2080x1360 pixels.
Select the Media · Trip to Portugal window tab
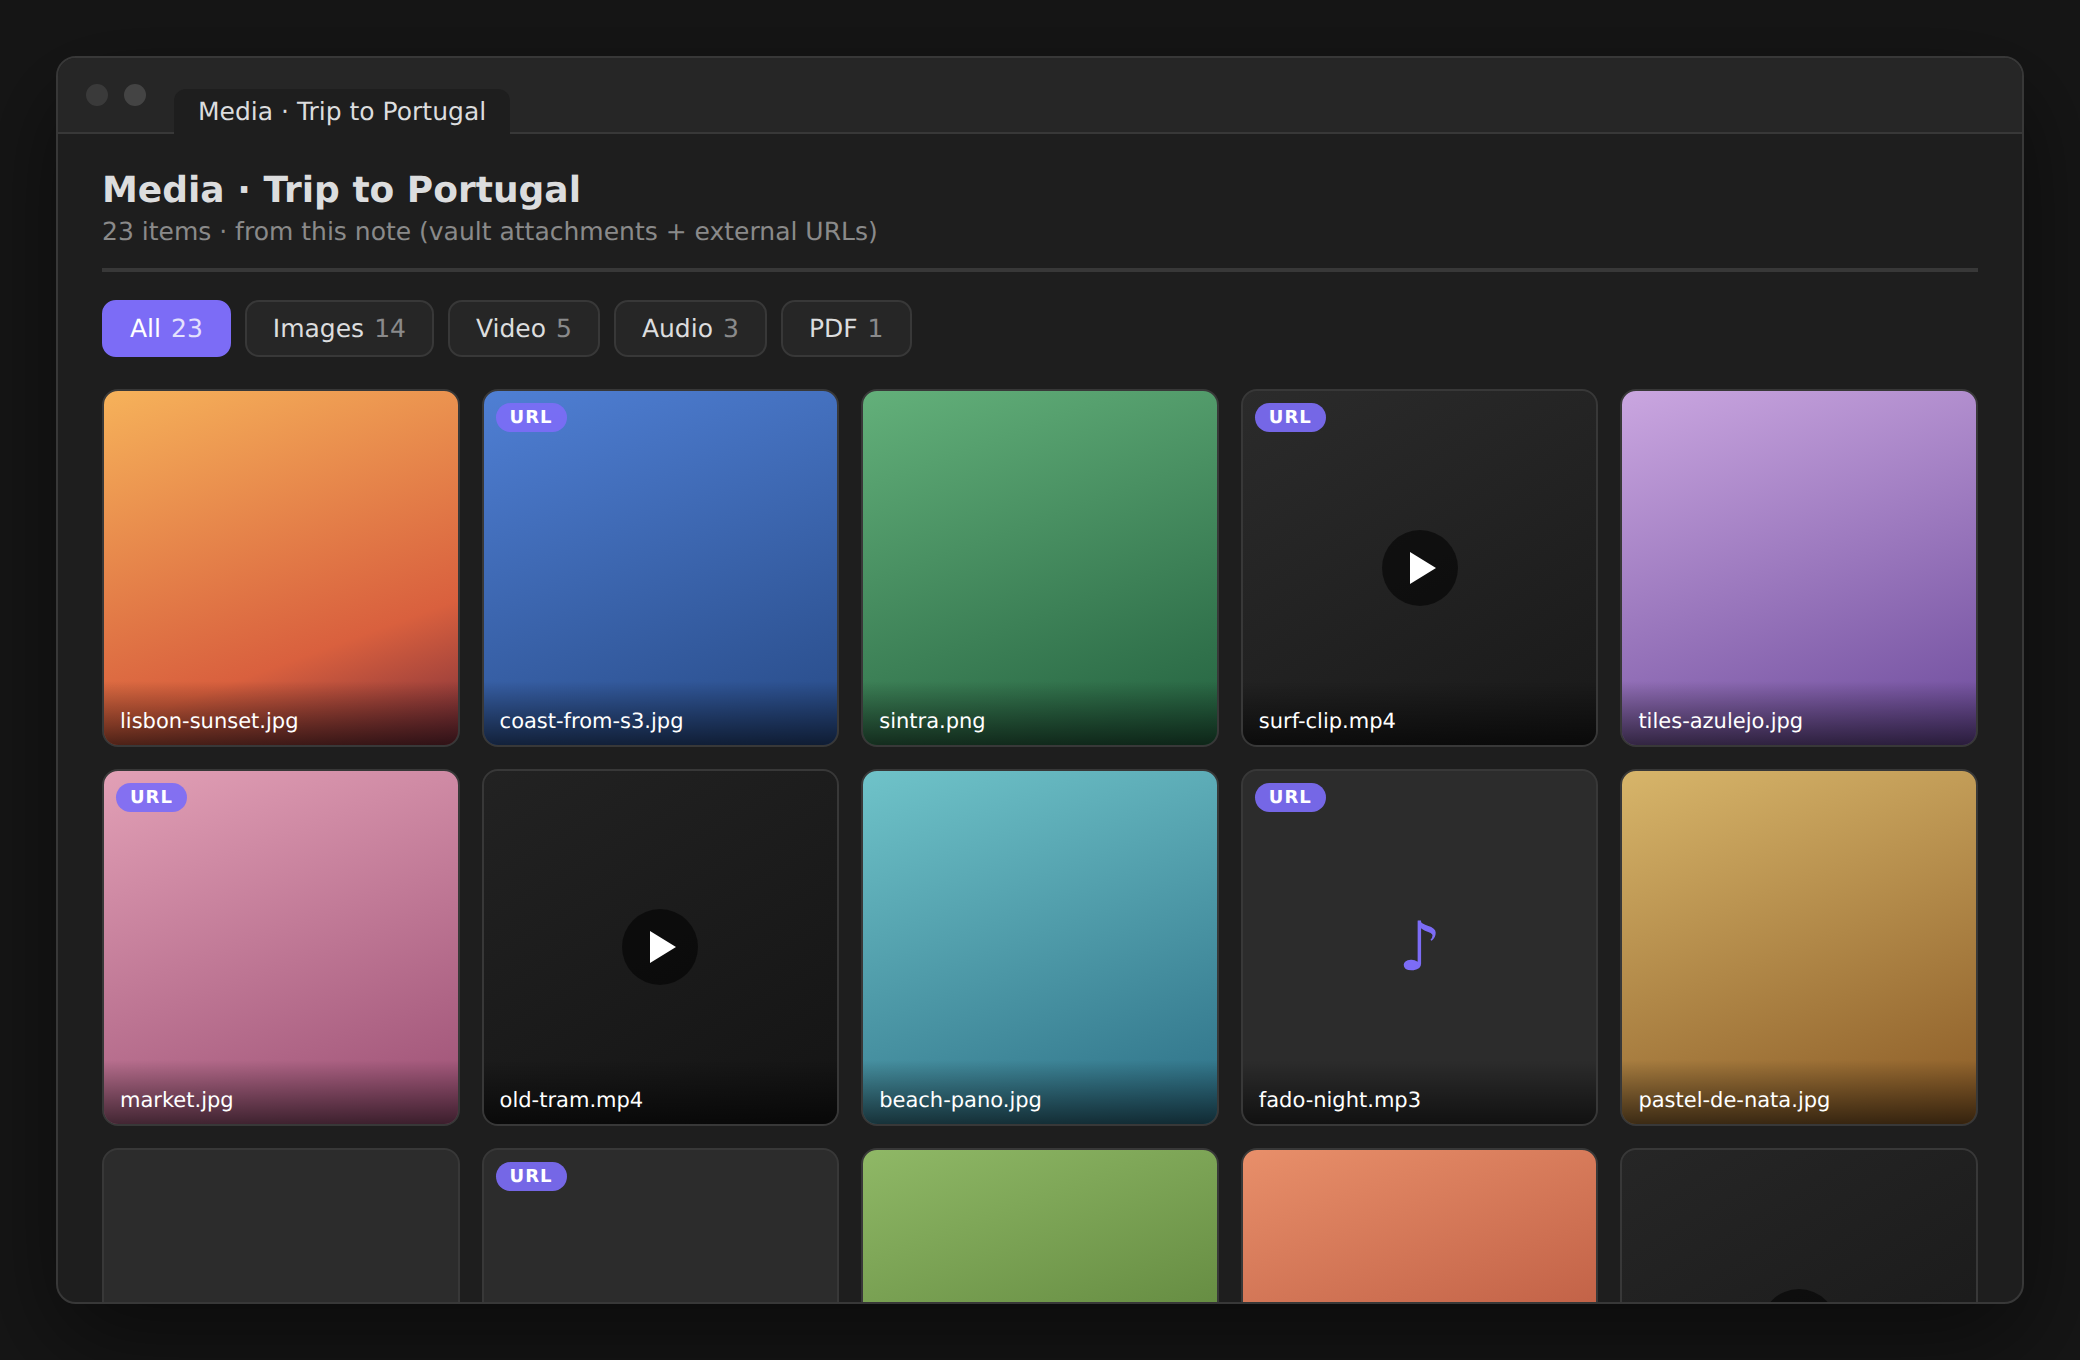342,111
